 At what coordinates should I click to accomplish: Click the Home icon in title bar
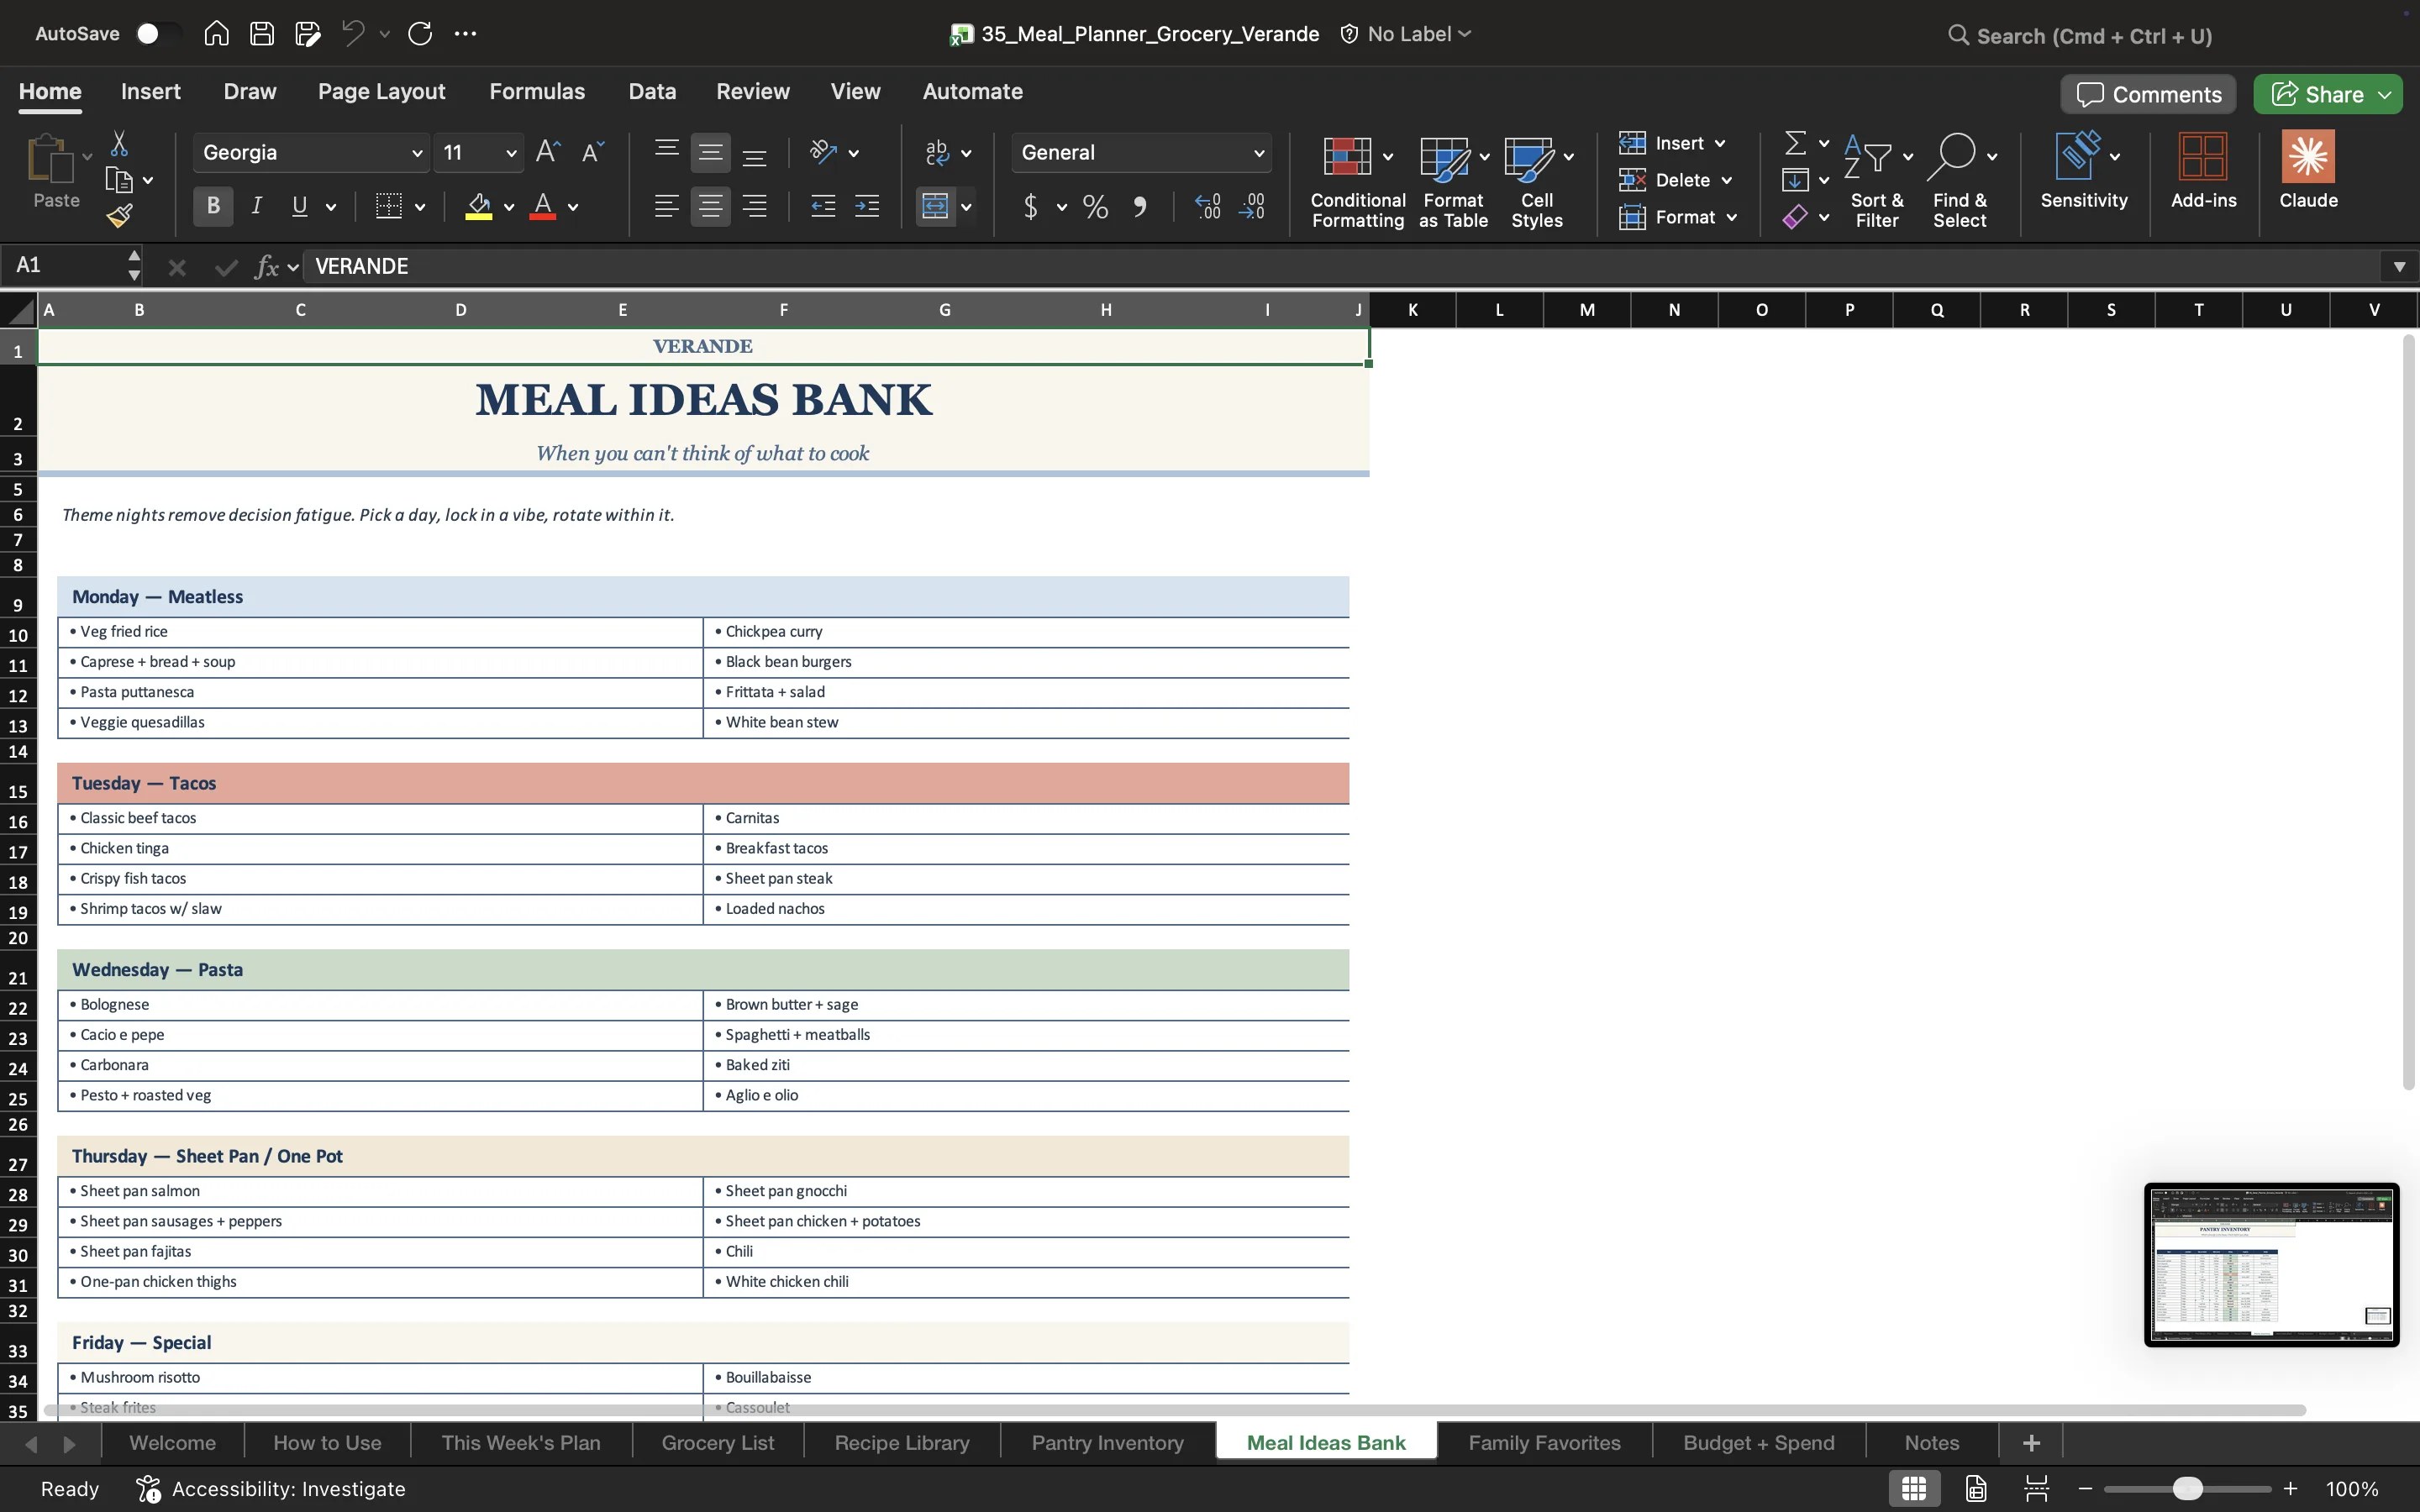(x=216, y=34)
